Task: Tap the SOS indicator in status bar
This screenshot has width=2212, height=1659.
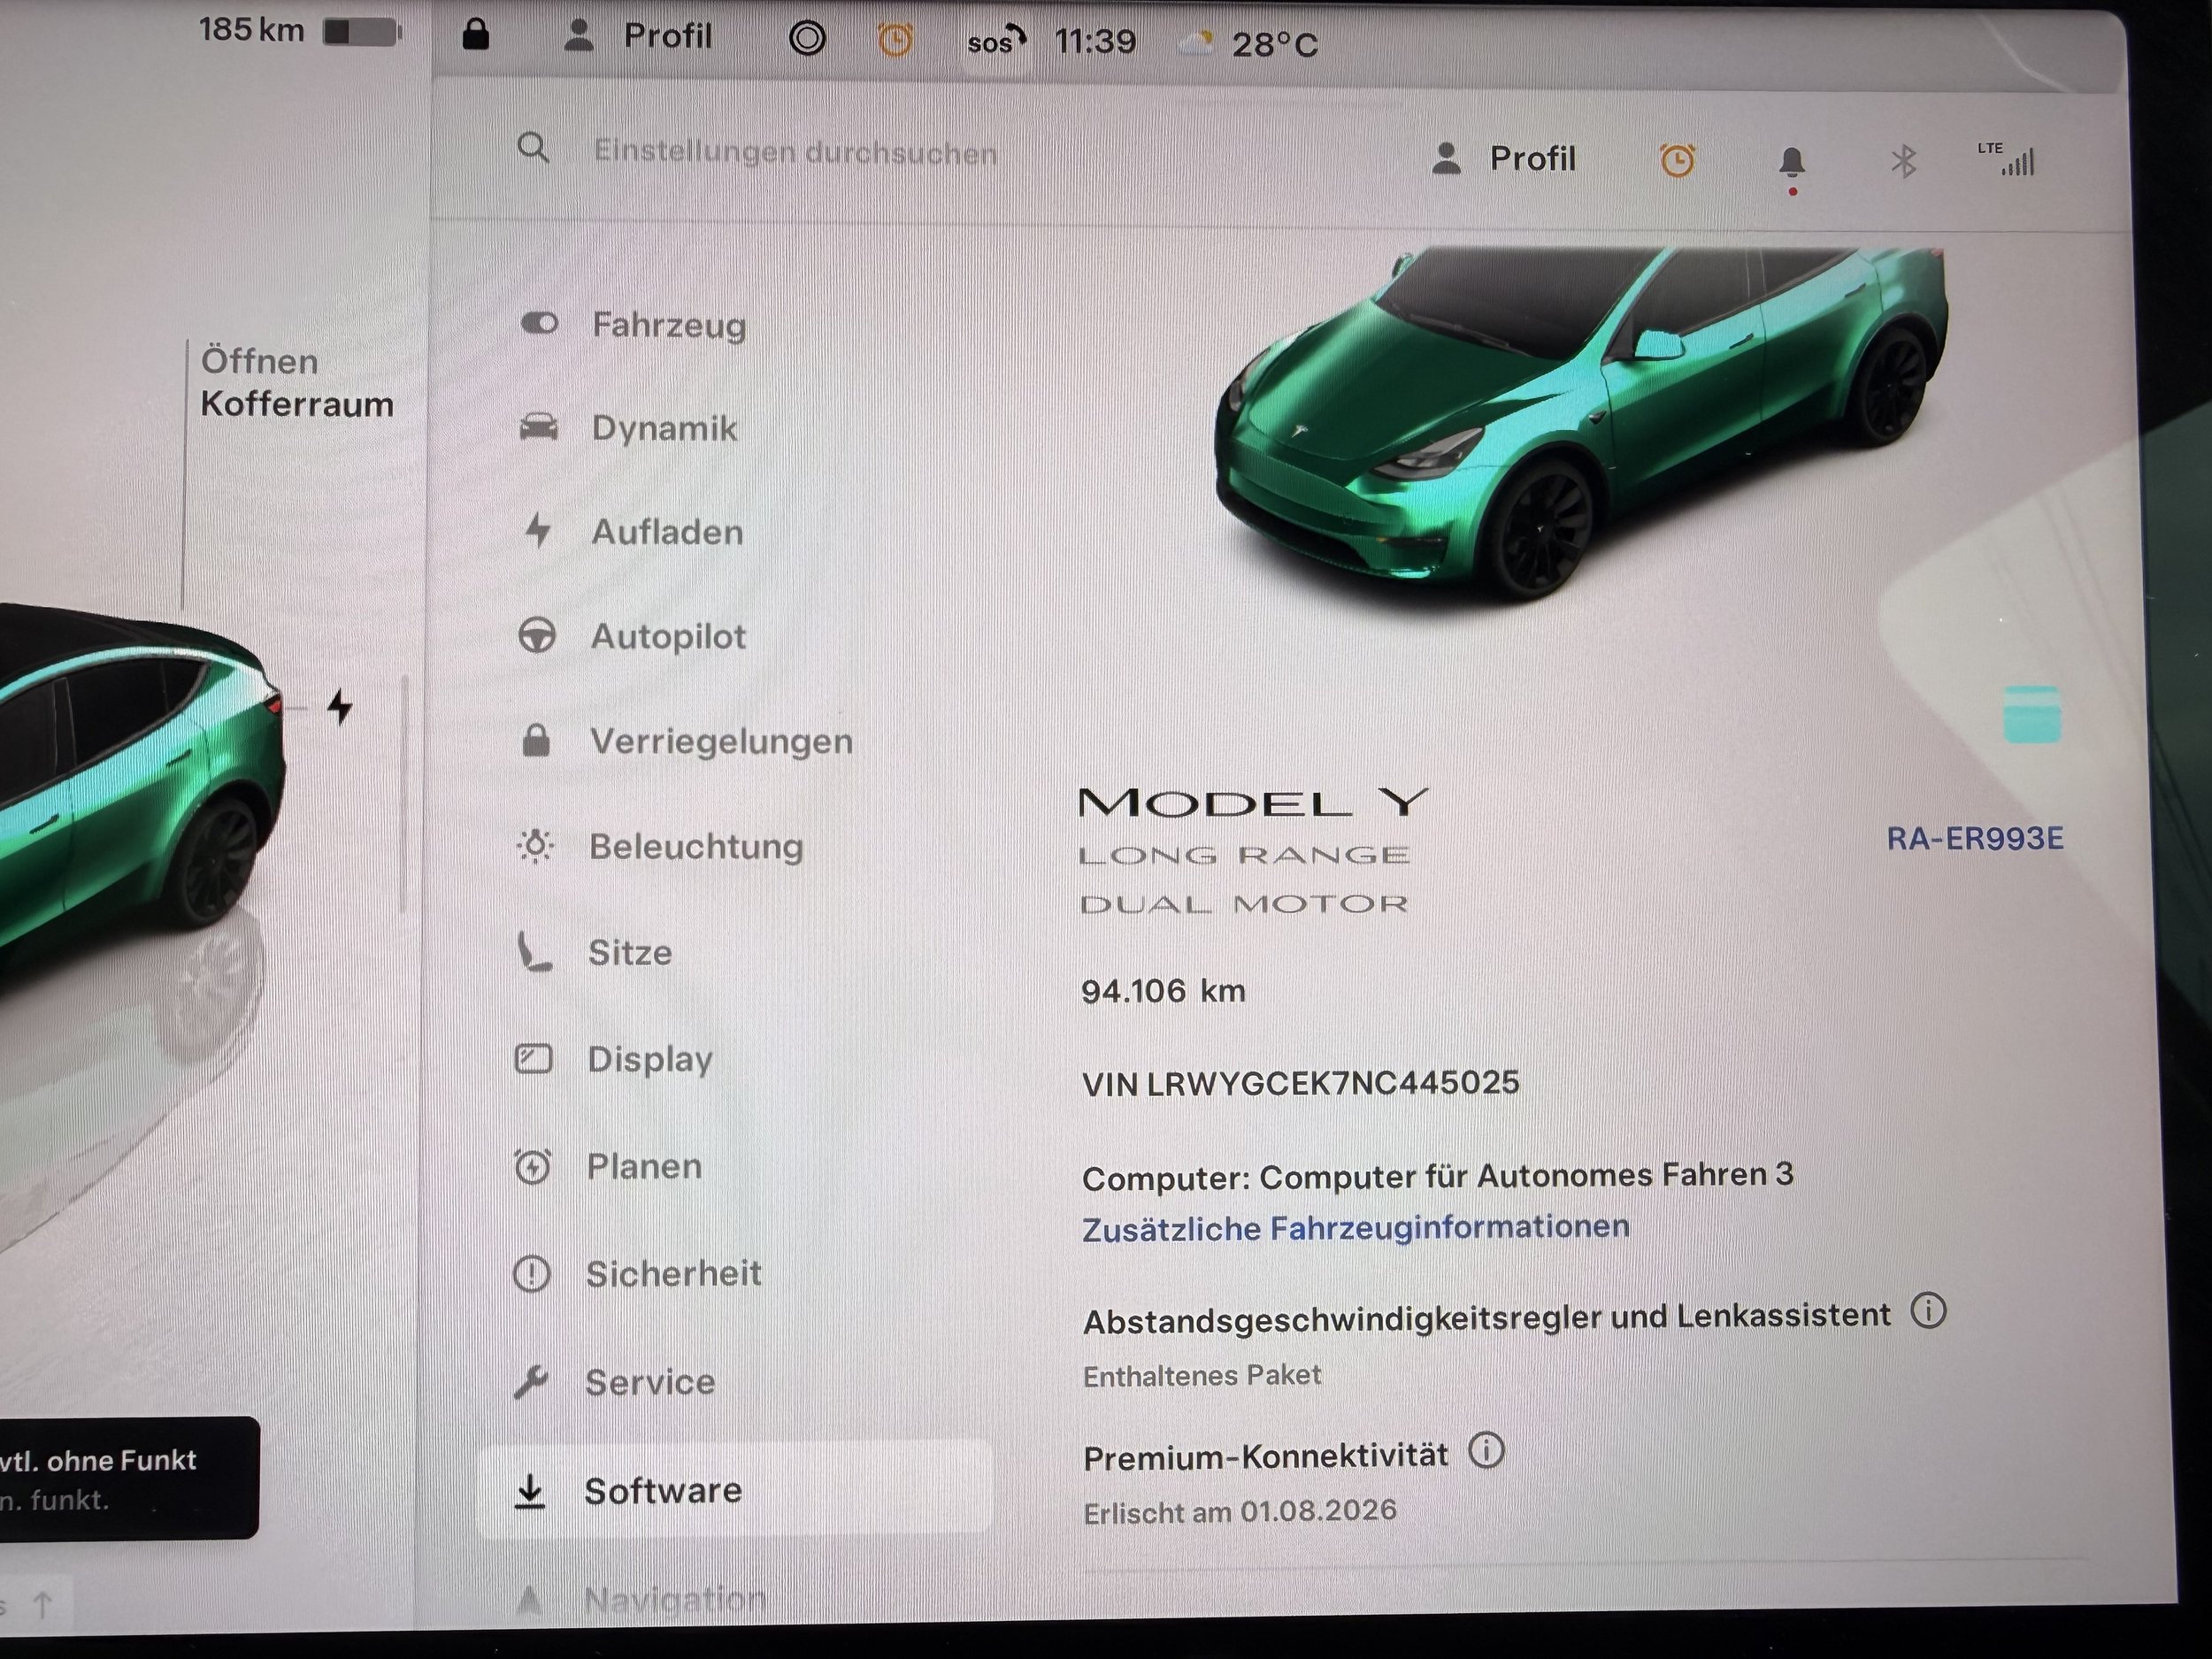Action: [996, 42]
